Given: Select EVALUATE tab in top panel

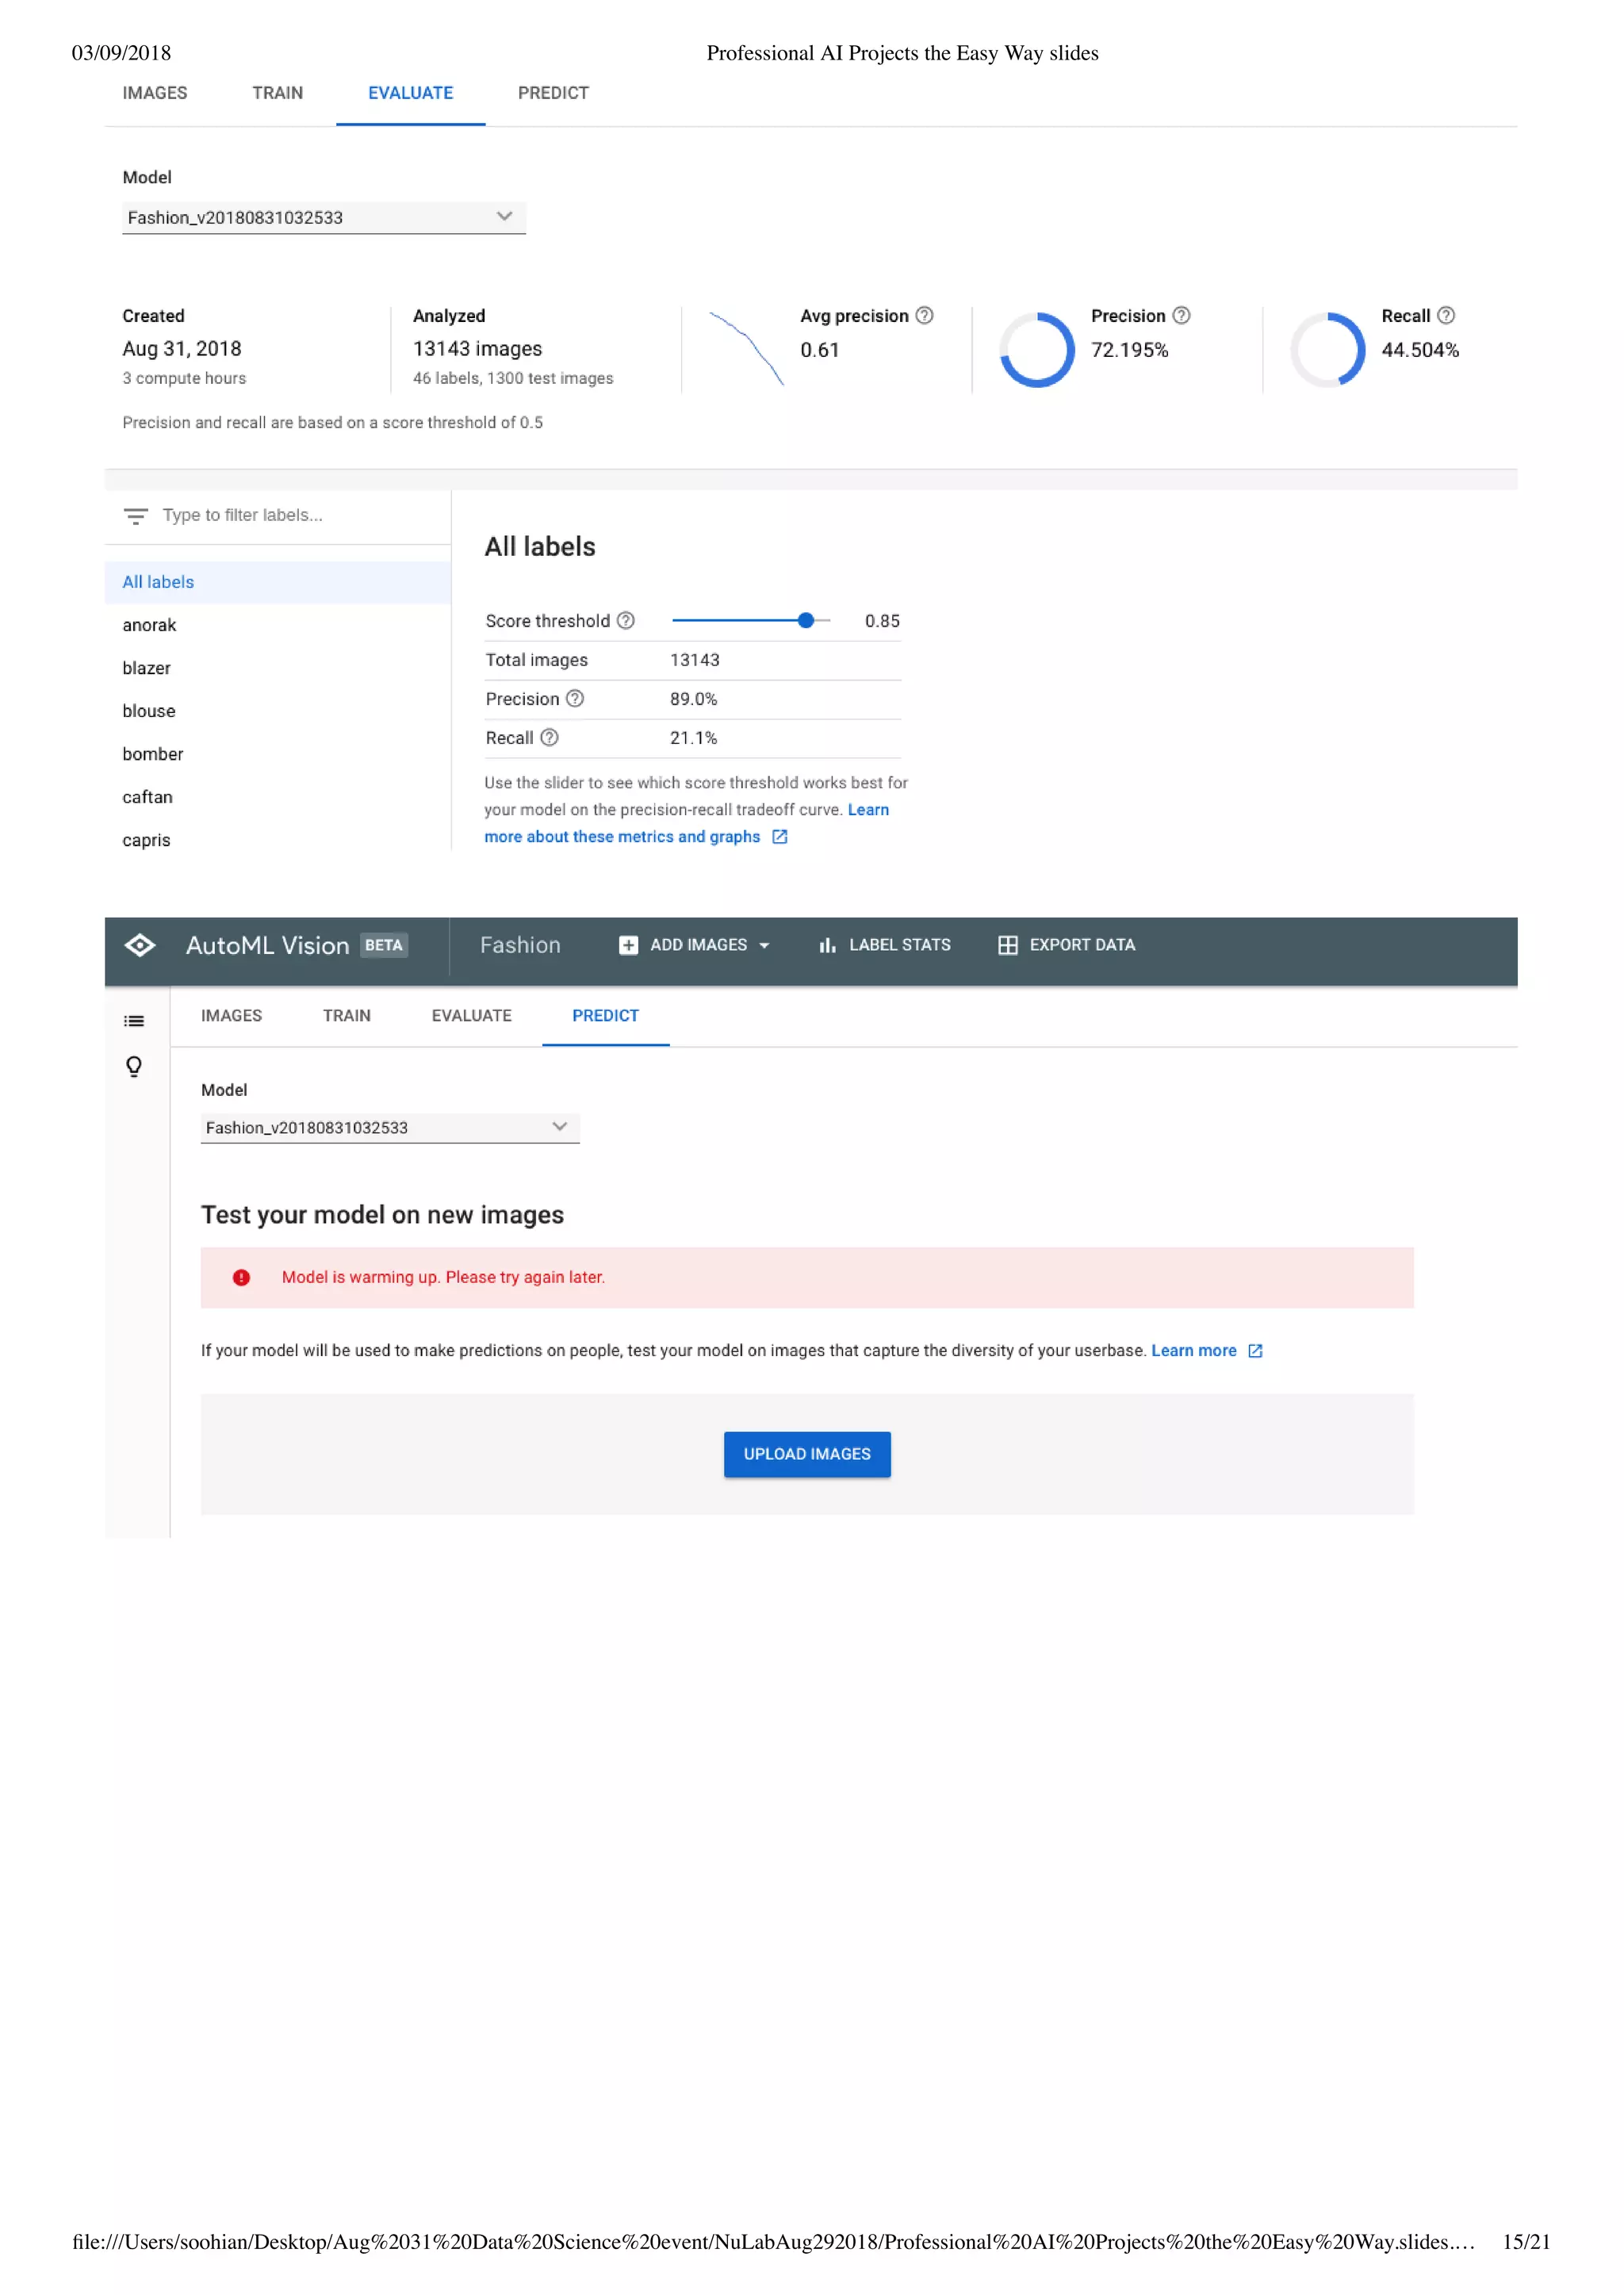Looking at the screenshot, I should 410,93.
